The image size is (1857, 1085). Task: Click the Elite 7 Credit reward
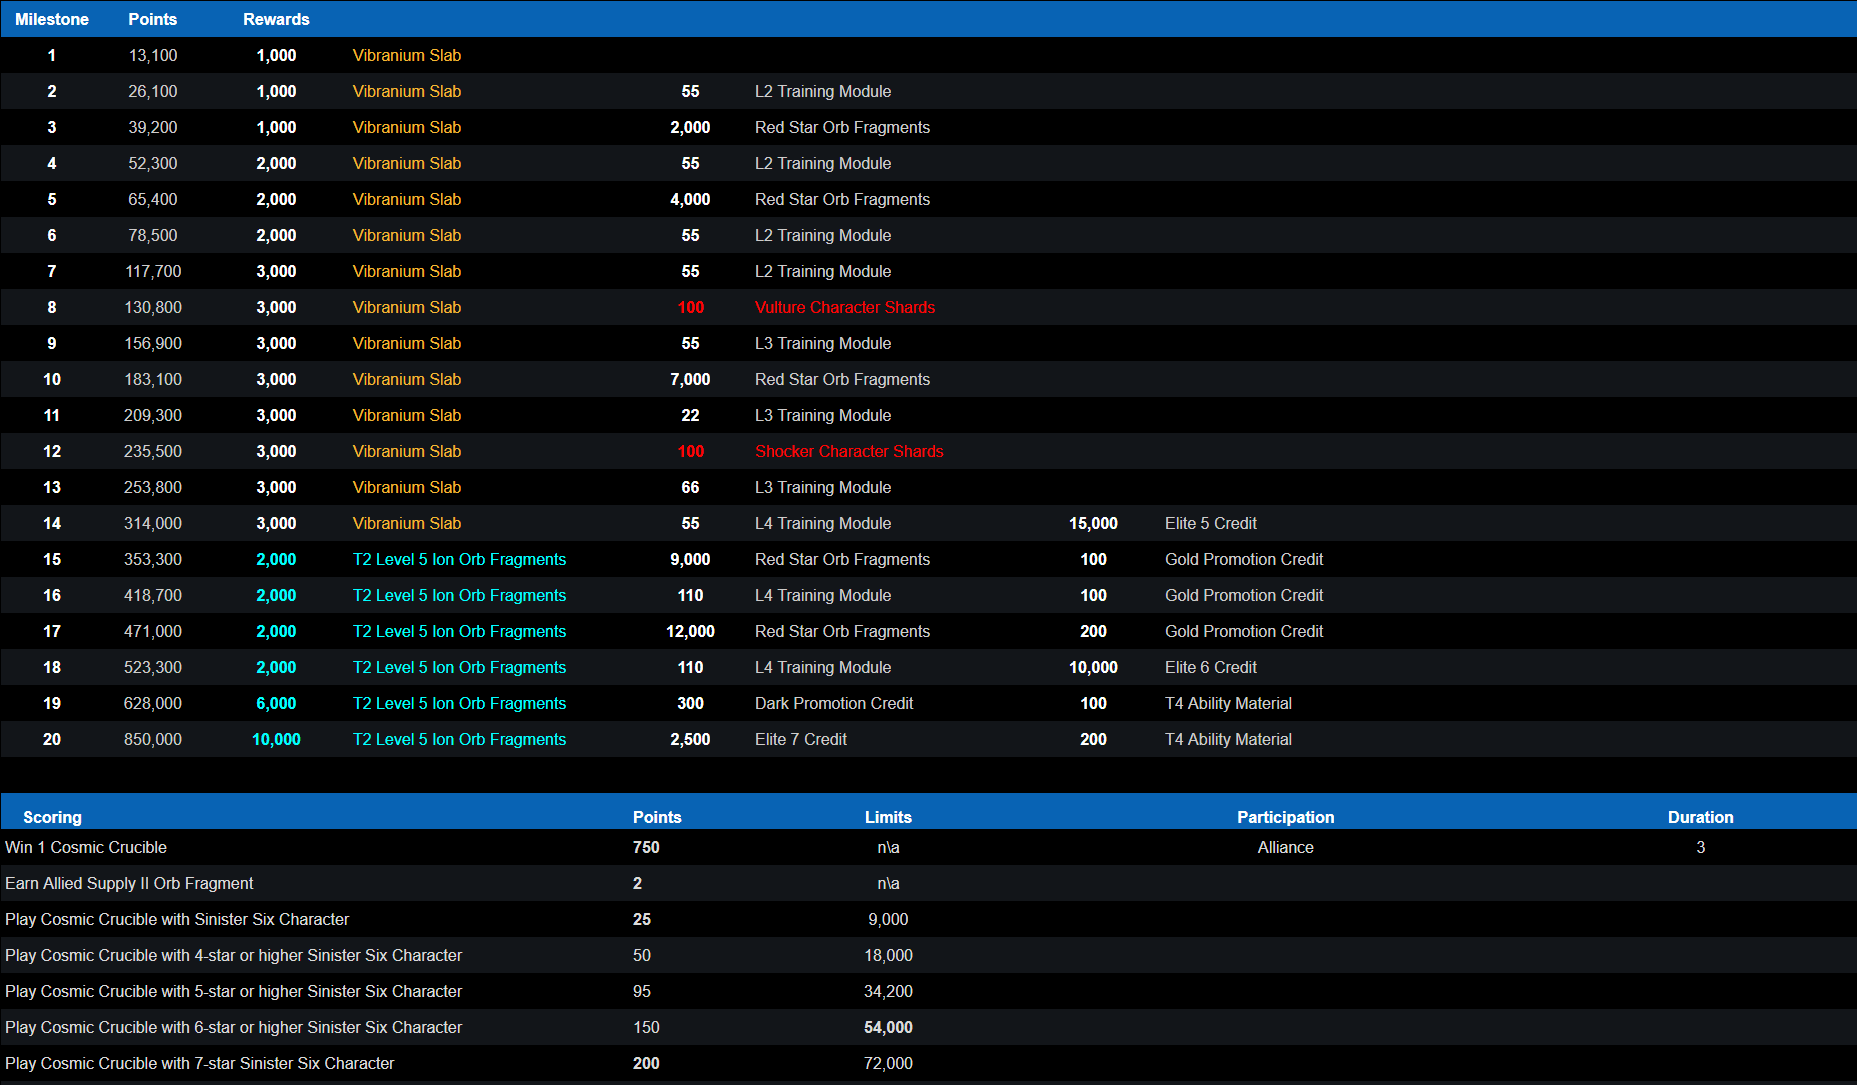800,739
